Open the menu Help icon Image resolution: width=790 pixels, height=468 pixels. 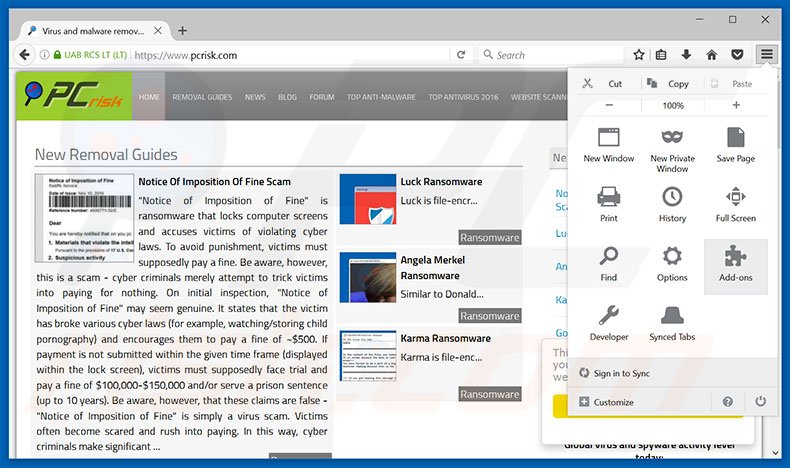click(x=728, y=402)
